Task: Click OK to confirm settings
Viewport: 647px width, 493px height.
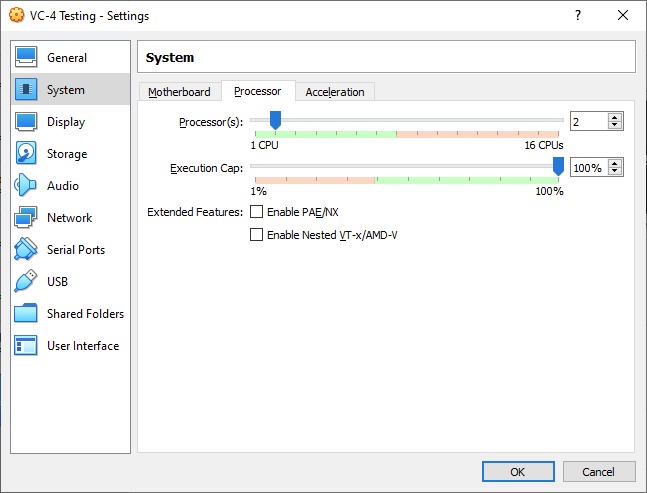Action: point(517,471)
